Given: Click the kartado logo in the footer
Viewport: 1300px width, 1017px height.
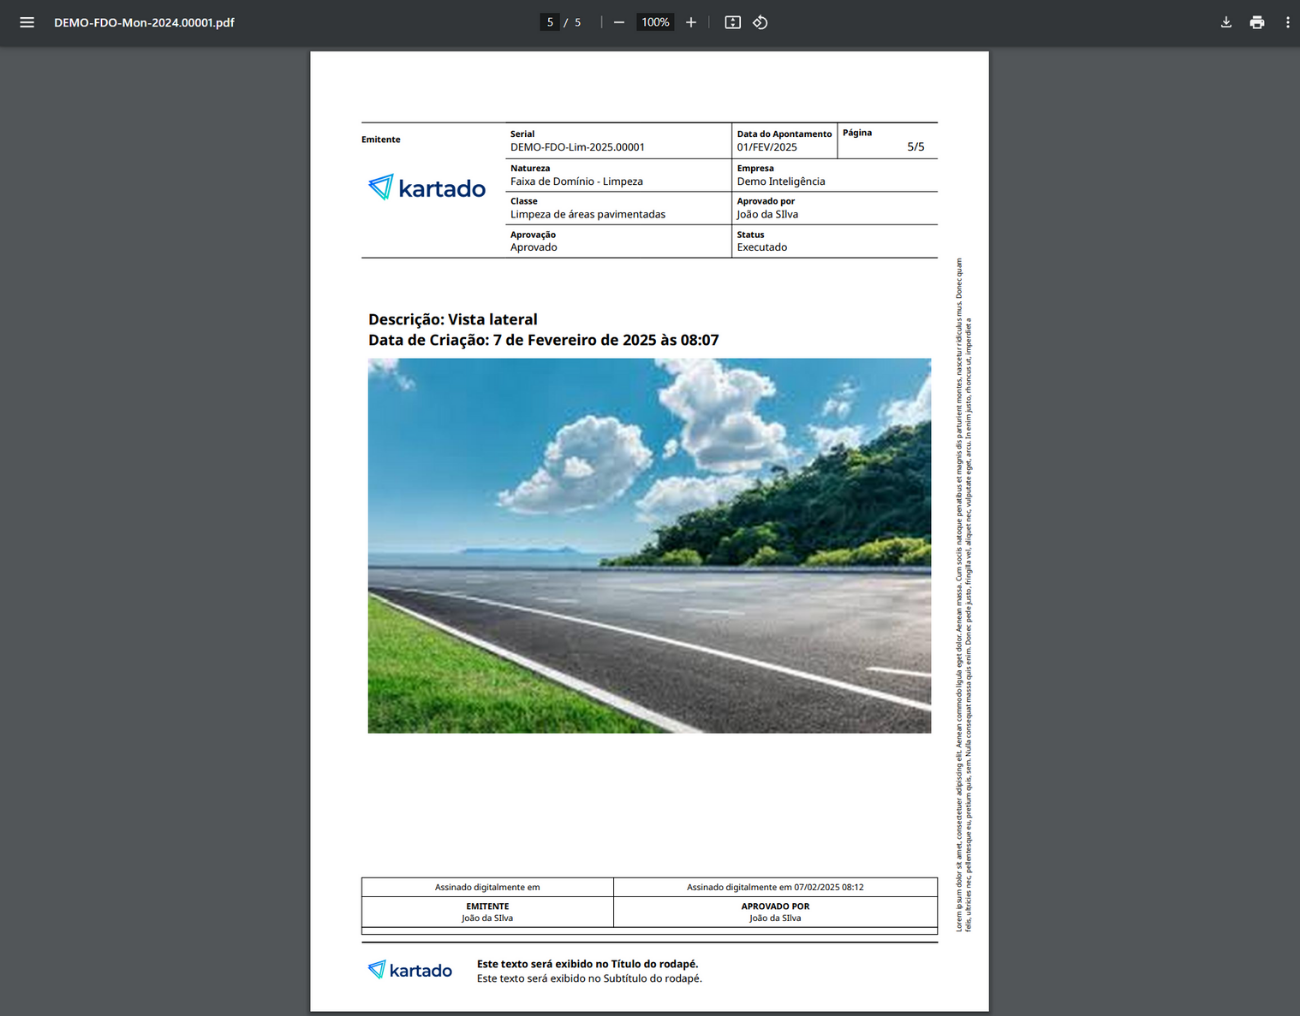Looking at the screenshot, I should click(410, 970).
